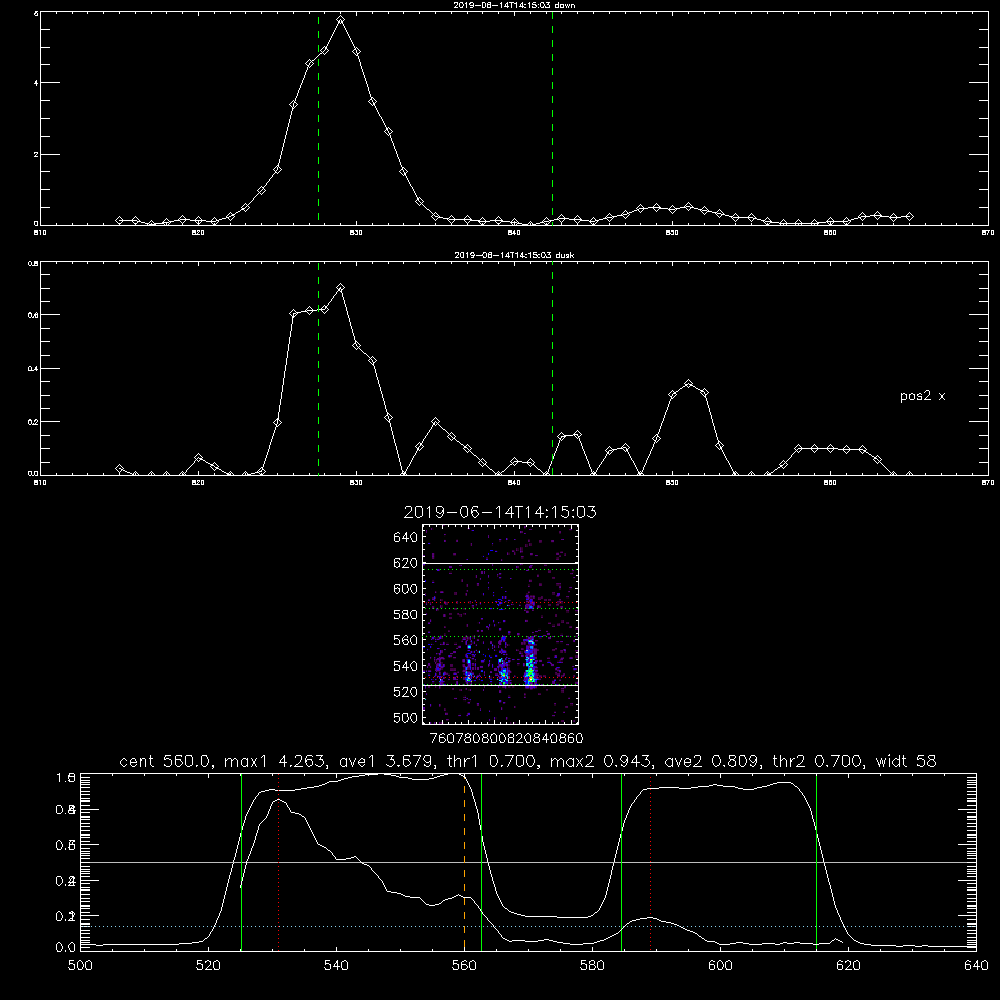Click the "2019-06-14T14:15:03 dawn" plot title
The height and width of the screenshot is (1000, 1000).
514,5
